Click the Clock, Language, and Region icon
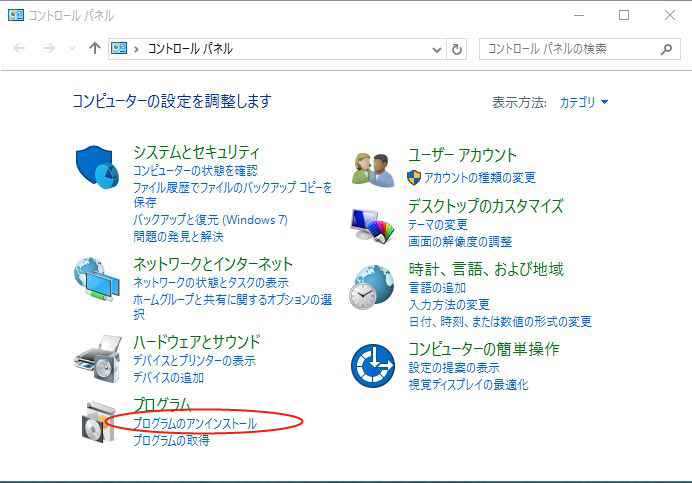Image resolution: width=692 pixels, height=483 pixels. pyautogui.click(x=372, y=288)
